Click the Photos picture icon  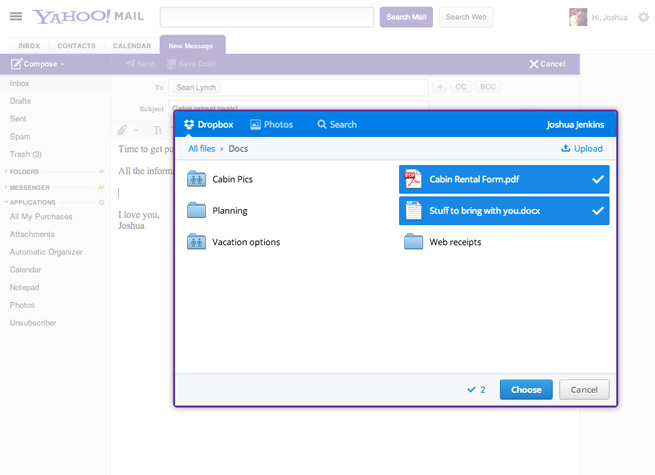pos(255,124)
